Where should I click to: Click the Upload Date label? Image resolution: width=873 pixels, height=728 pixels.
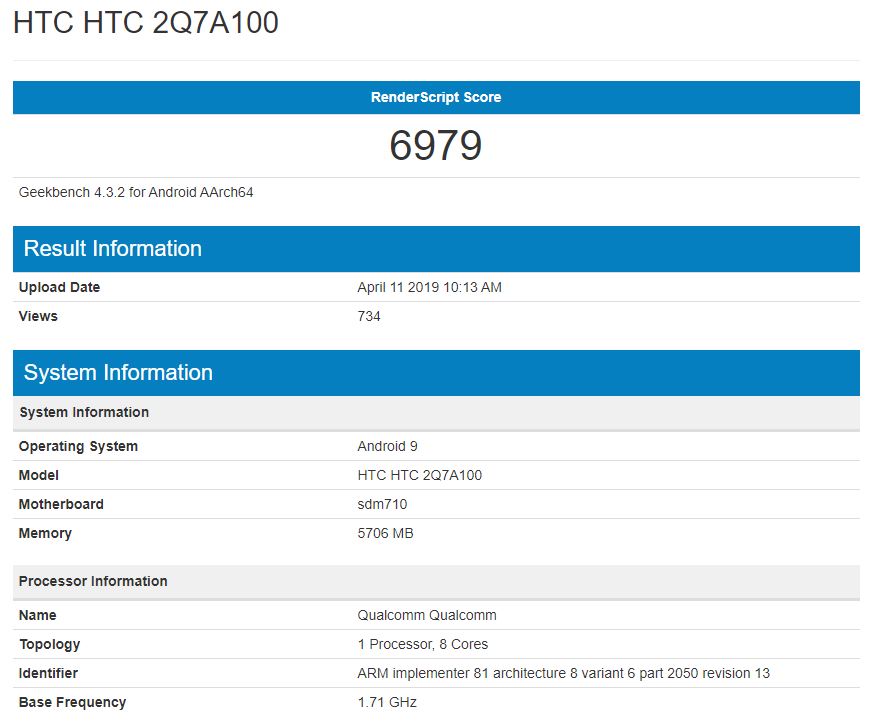point(60,287)
